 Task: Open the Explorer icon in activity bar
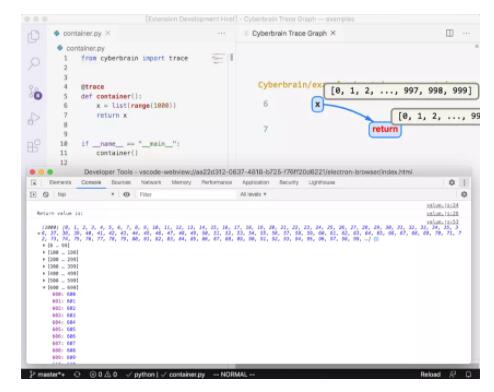[33, 36]
